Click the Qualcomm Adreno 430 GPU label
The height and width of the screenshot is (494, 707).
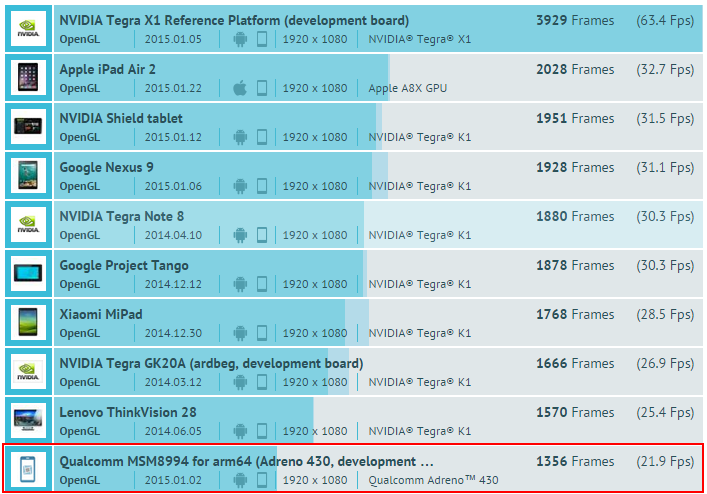(433, 481)
